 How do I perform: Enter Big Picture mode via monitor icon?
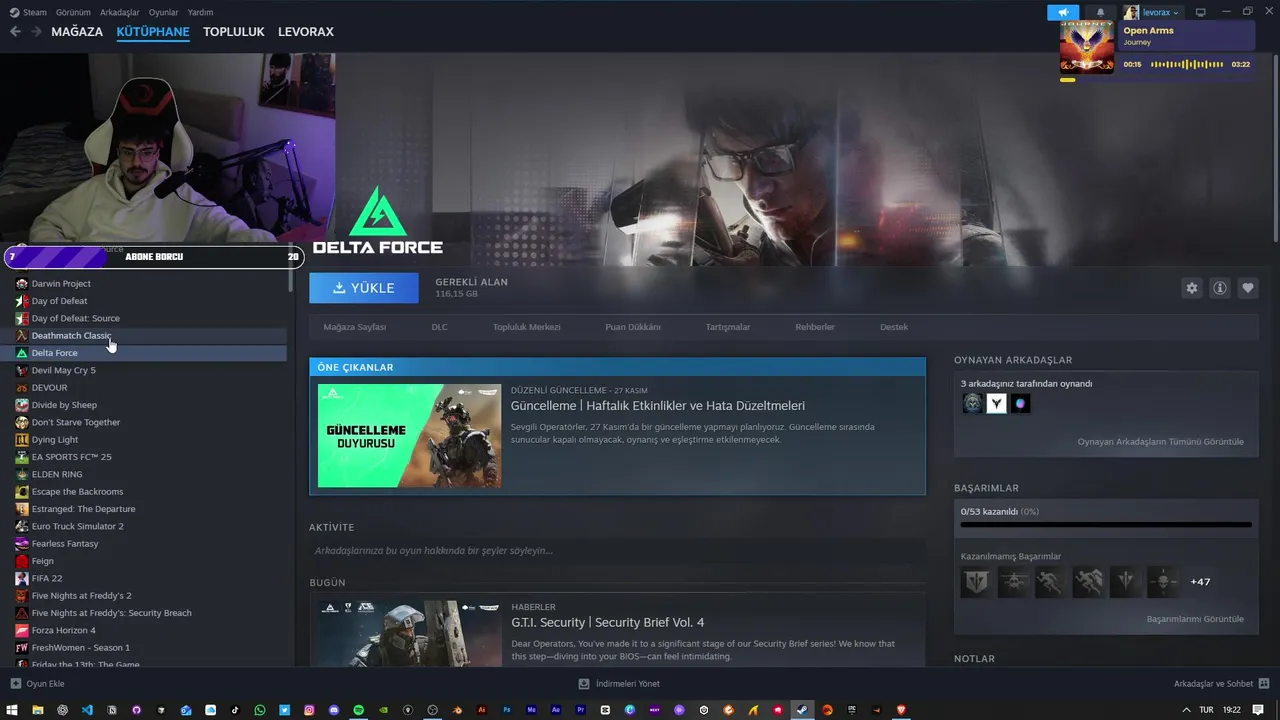[1201, 12]
